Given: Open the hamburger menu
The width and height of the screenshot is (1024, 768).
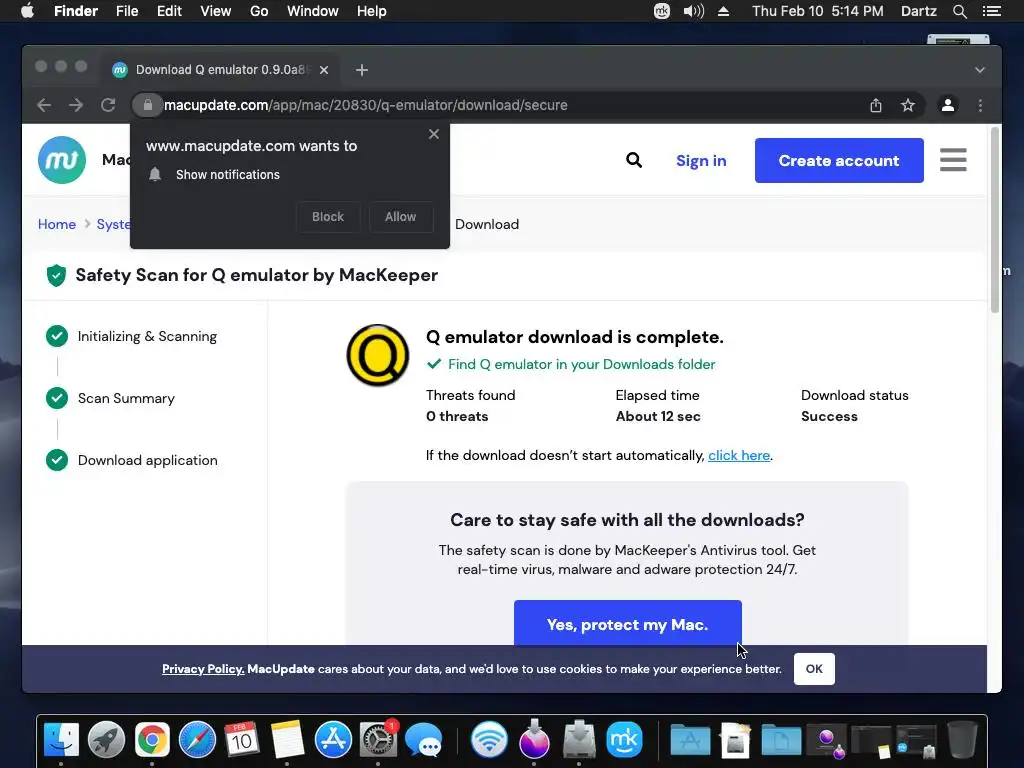Looking at the screenshot, I should (953, 159).
